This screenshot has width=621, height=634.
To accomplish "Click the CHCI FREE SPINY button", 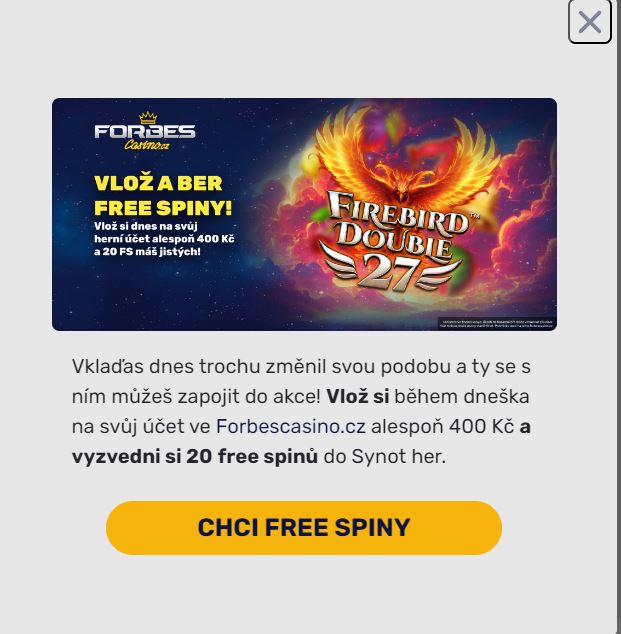I will (304, 528).
